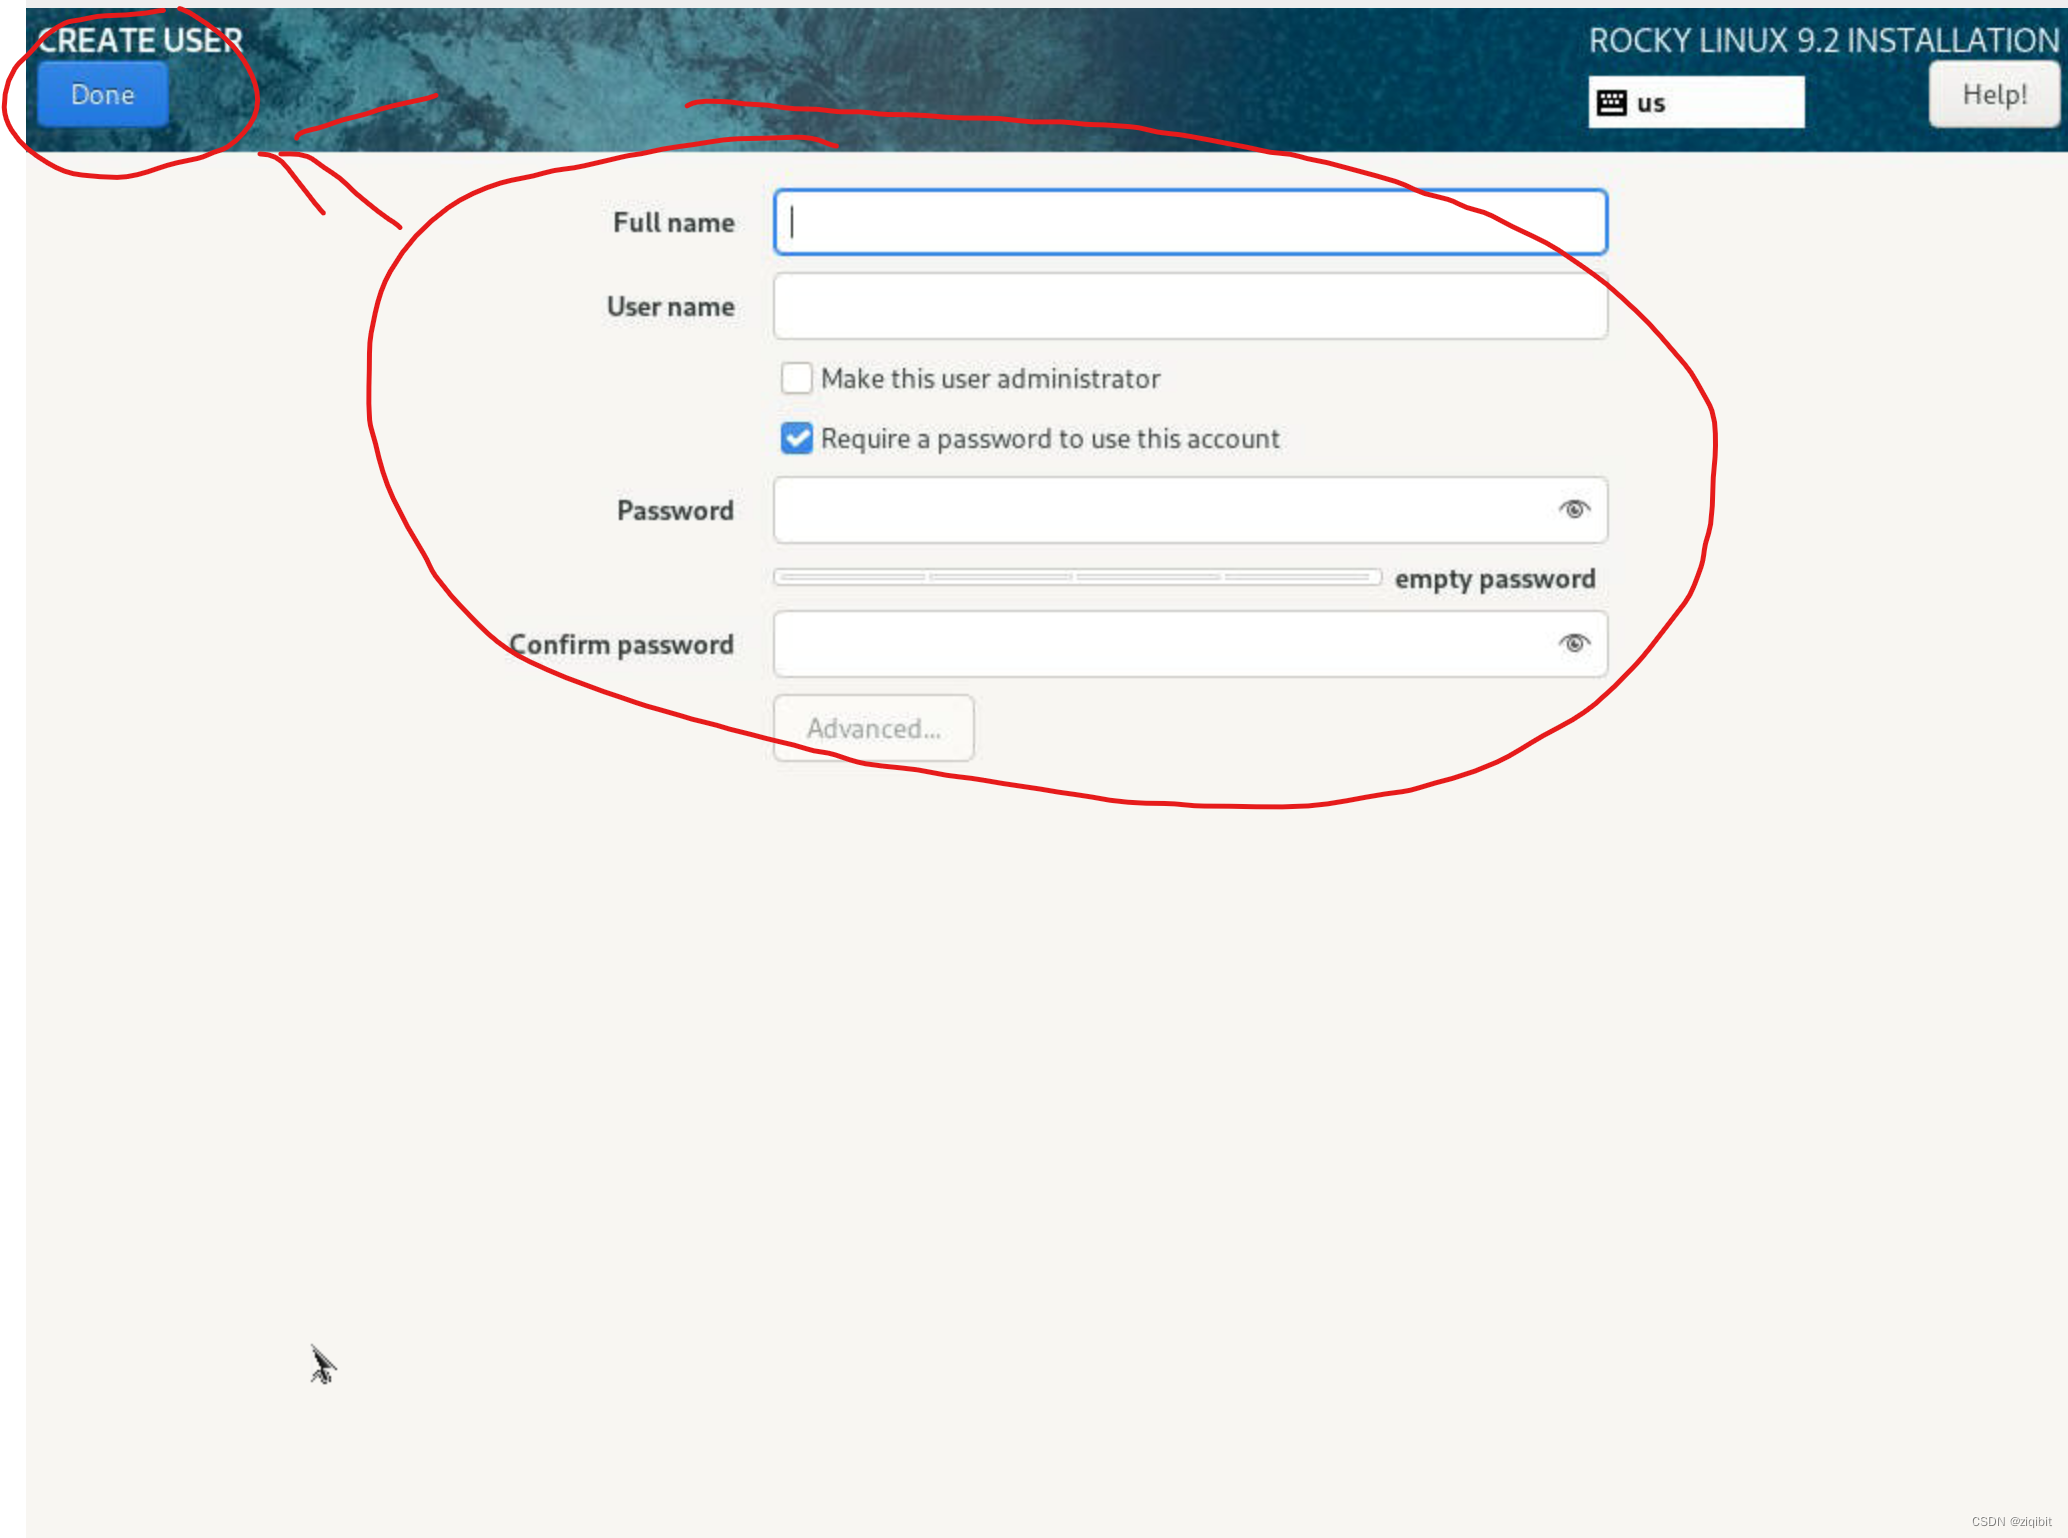Click the keyboard icon beside us
Screen dimensions: 2068x1538
point(1611,102)
